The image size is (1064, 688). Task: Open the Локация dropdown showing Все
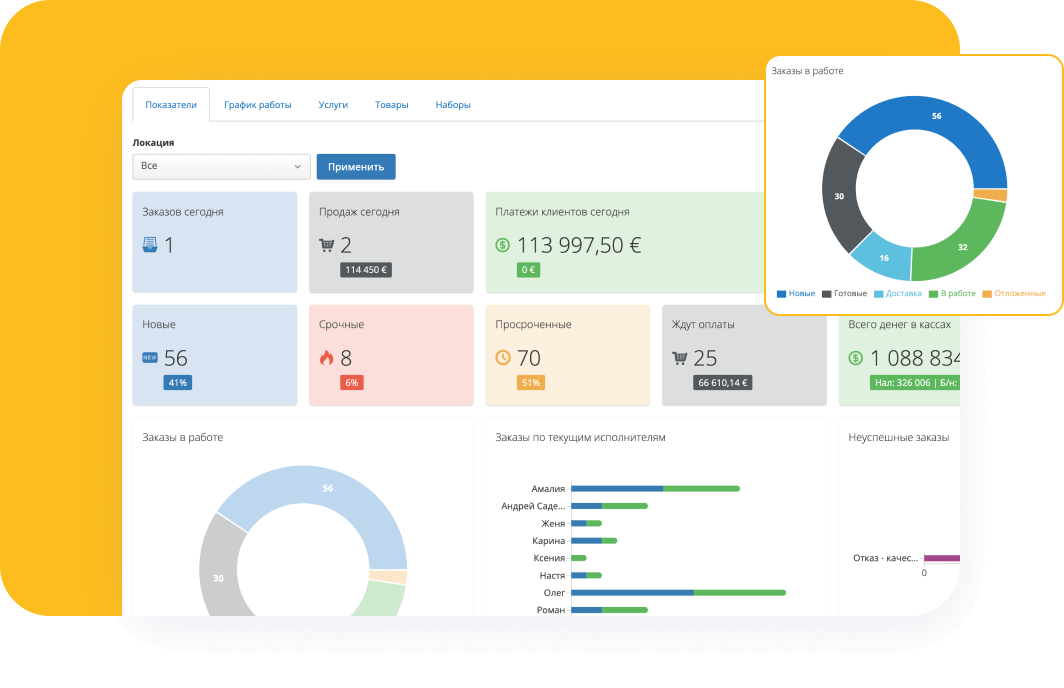[x=221, y=166]
